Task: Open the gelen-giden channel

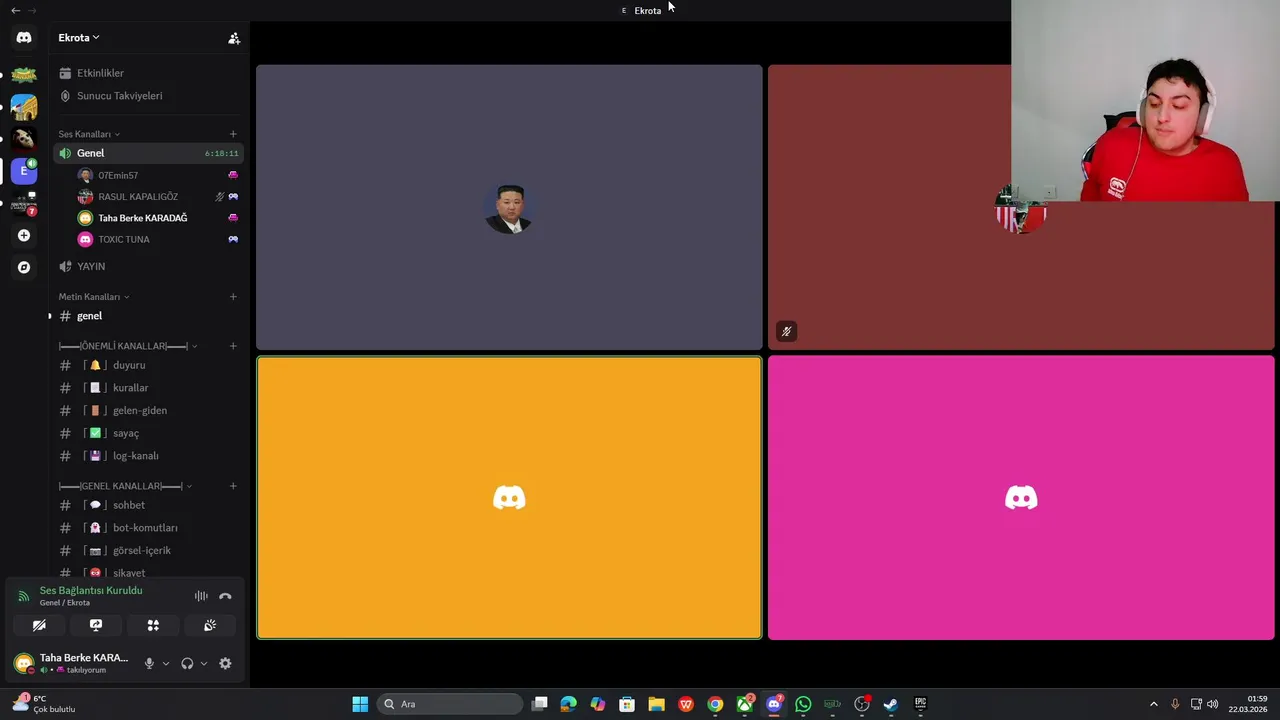Action: click(147, 410)
